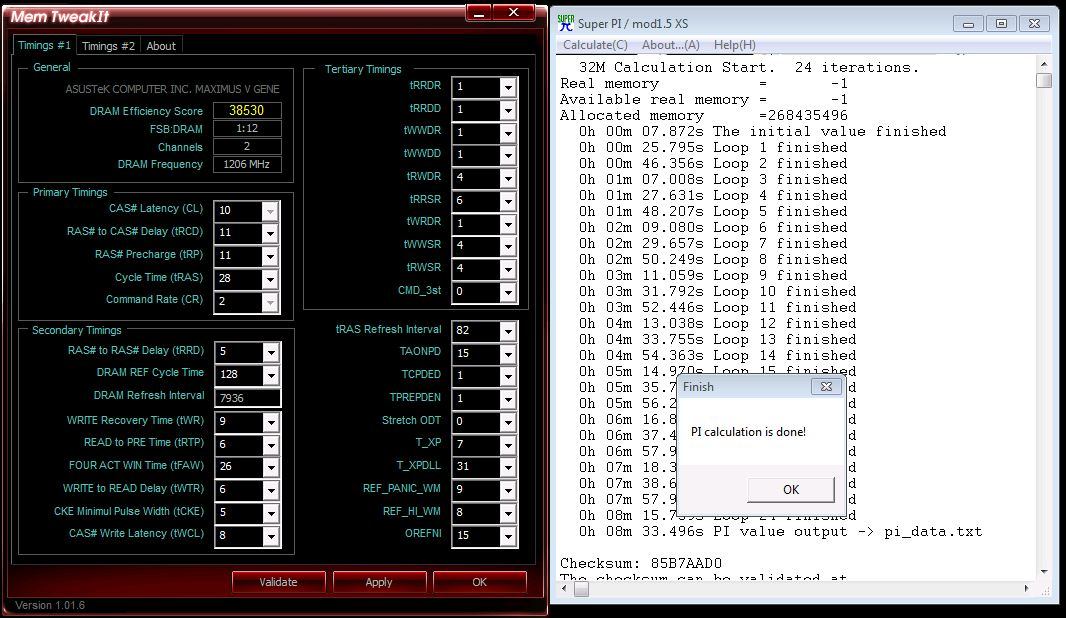Viewport: 1066px width, 618px height.
Task: Expand the tRRDD dropdown
Action: (x=508, y=110)
